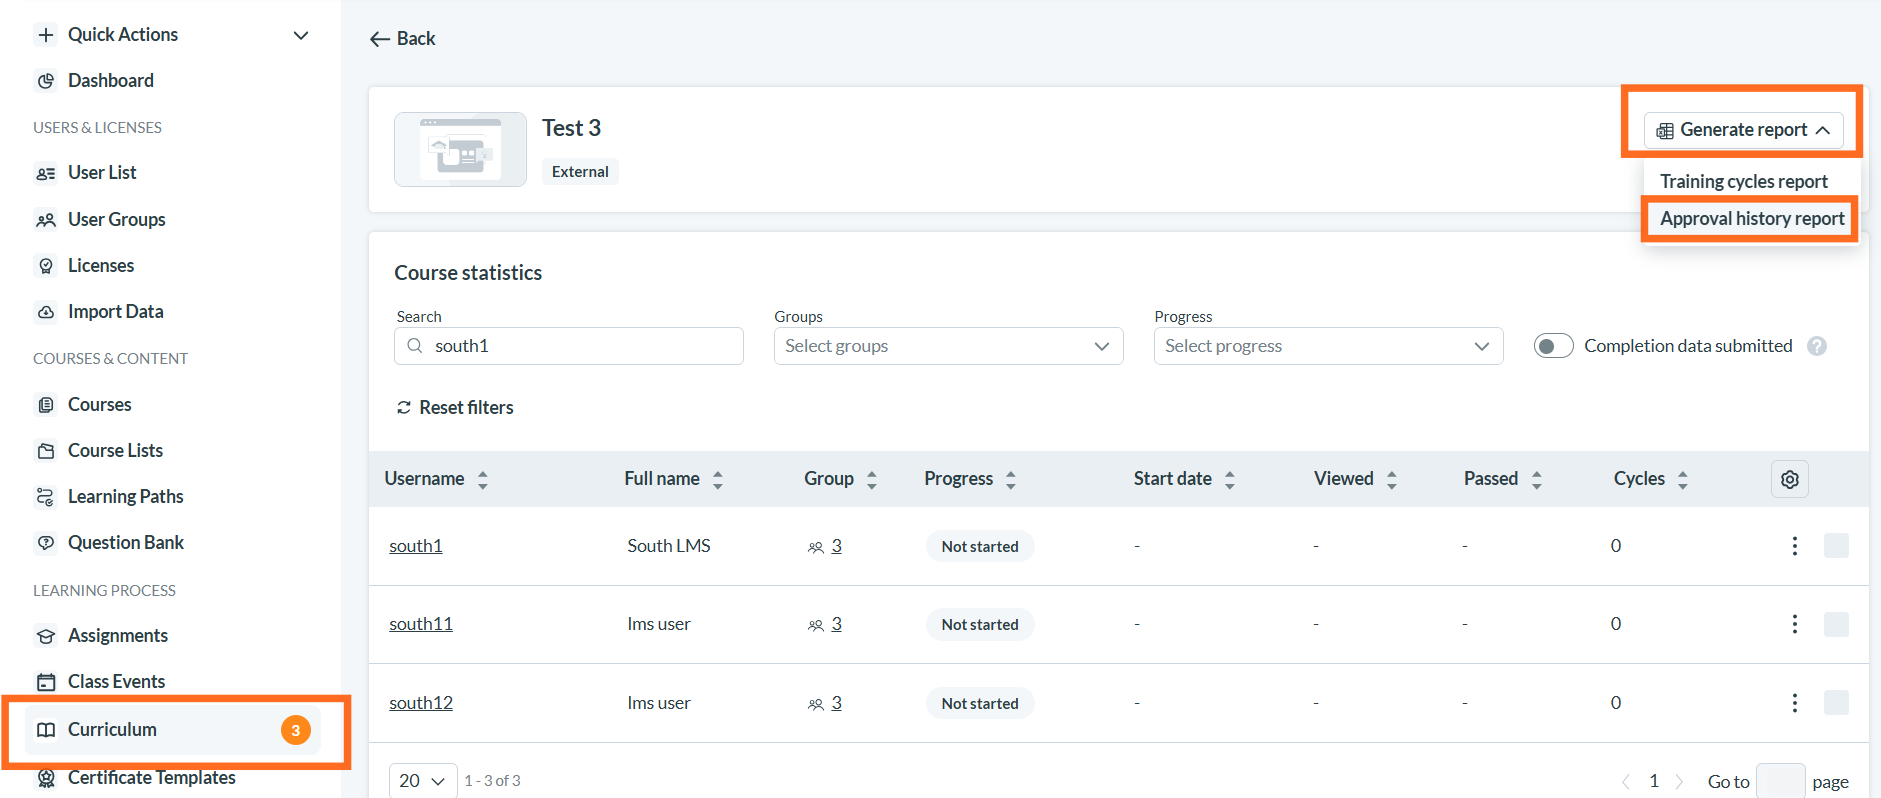1881x798 pixels.
Task: Sort the table by Full name
Action: click(718, 480)
